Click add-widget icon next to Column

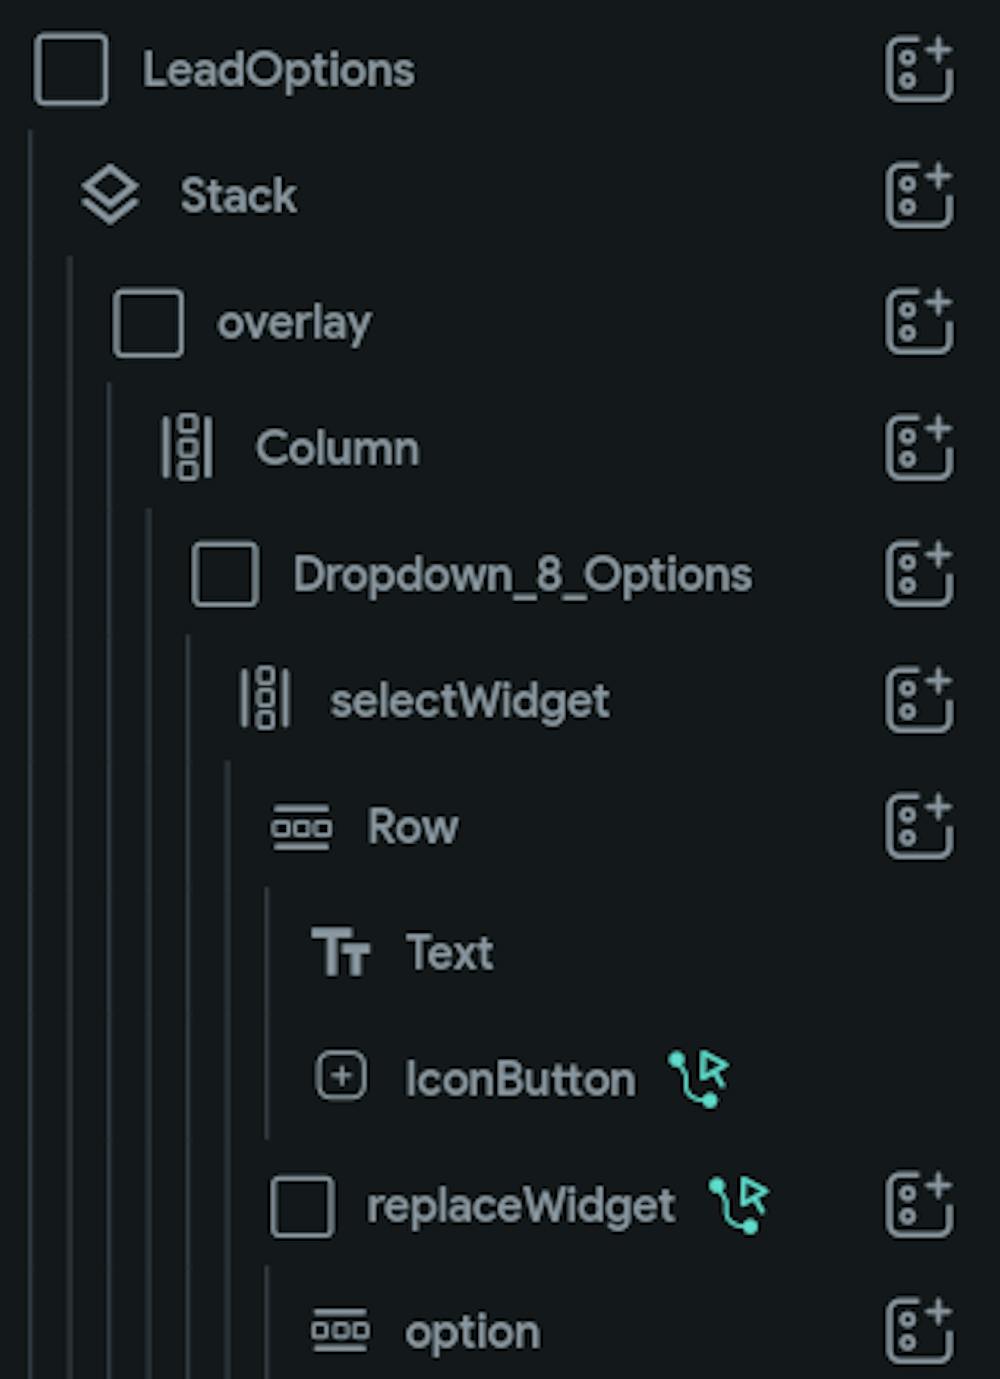point(918,447)
